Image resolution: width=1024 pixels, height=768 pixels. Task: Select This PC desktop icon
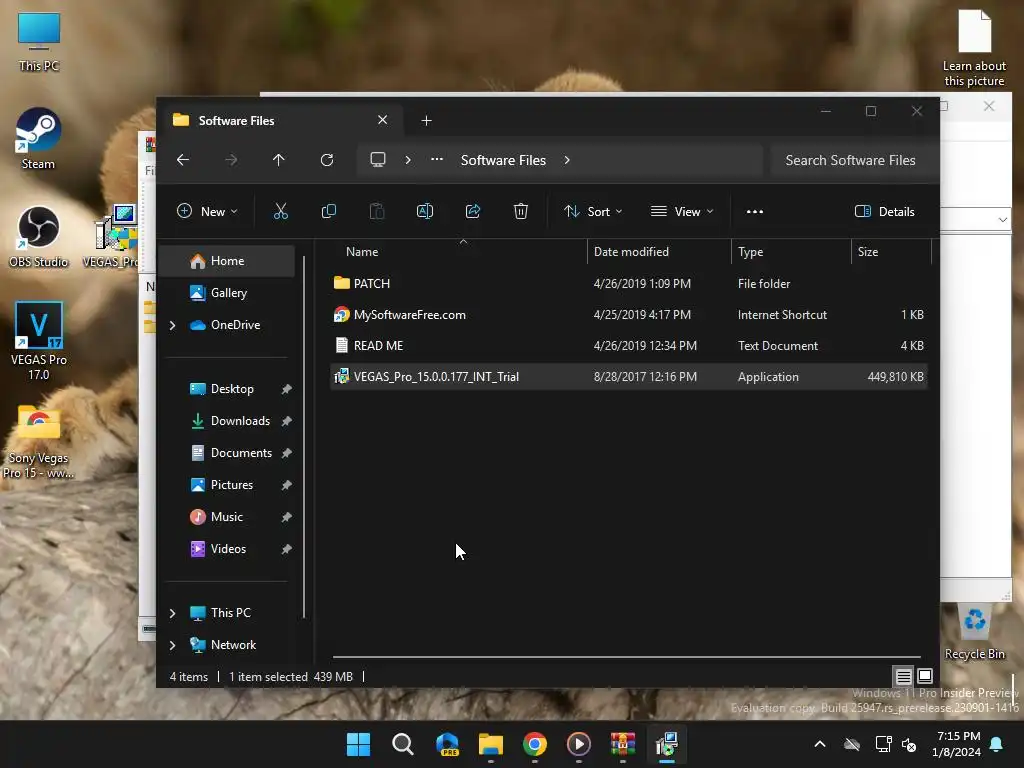pos(39,42)
